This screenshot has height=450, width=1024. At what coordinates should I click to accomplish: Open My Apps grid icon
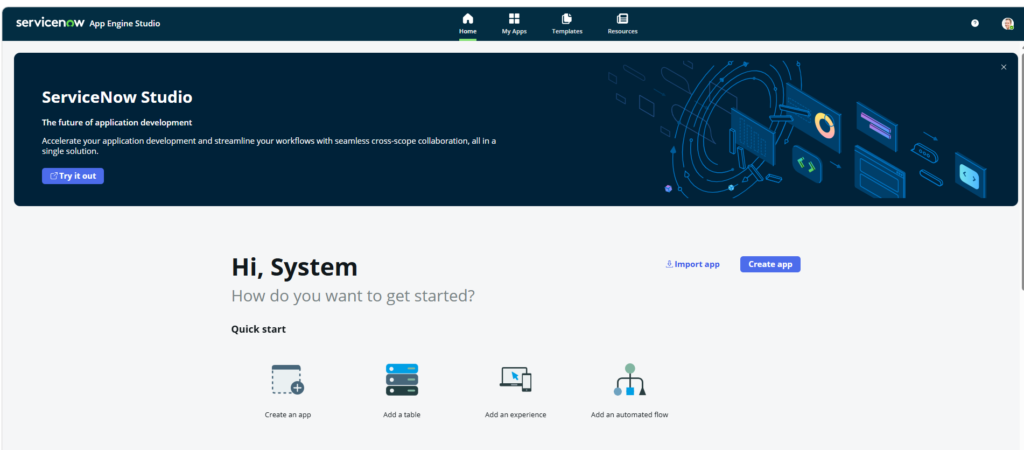pyautogui.click(x=514, y=19)
